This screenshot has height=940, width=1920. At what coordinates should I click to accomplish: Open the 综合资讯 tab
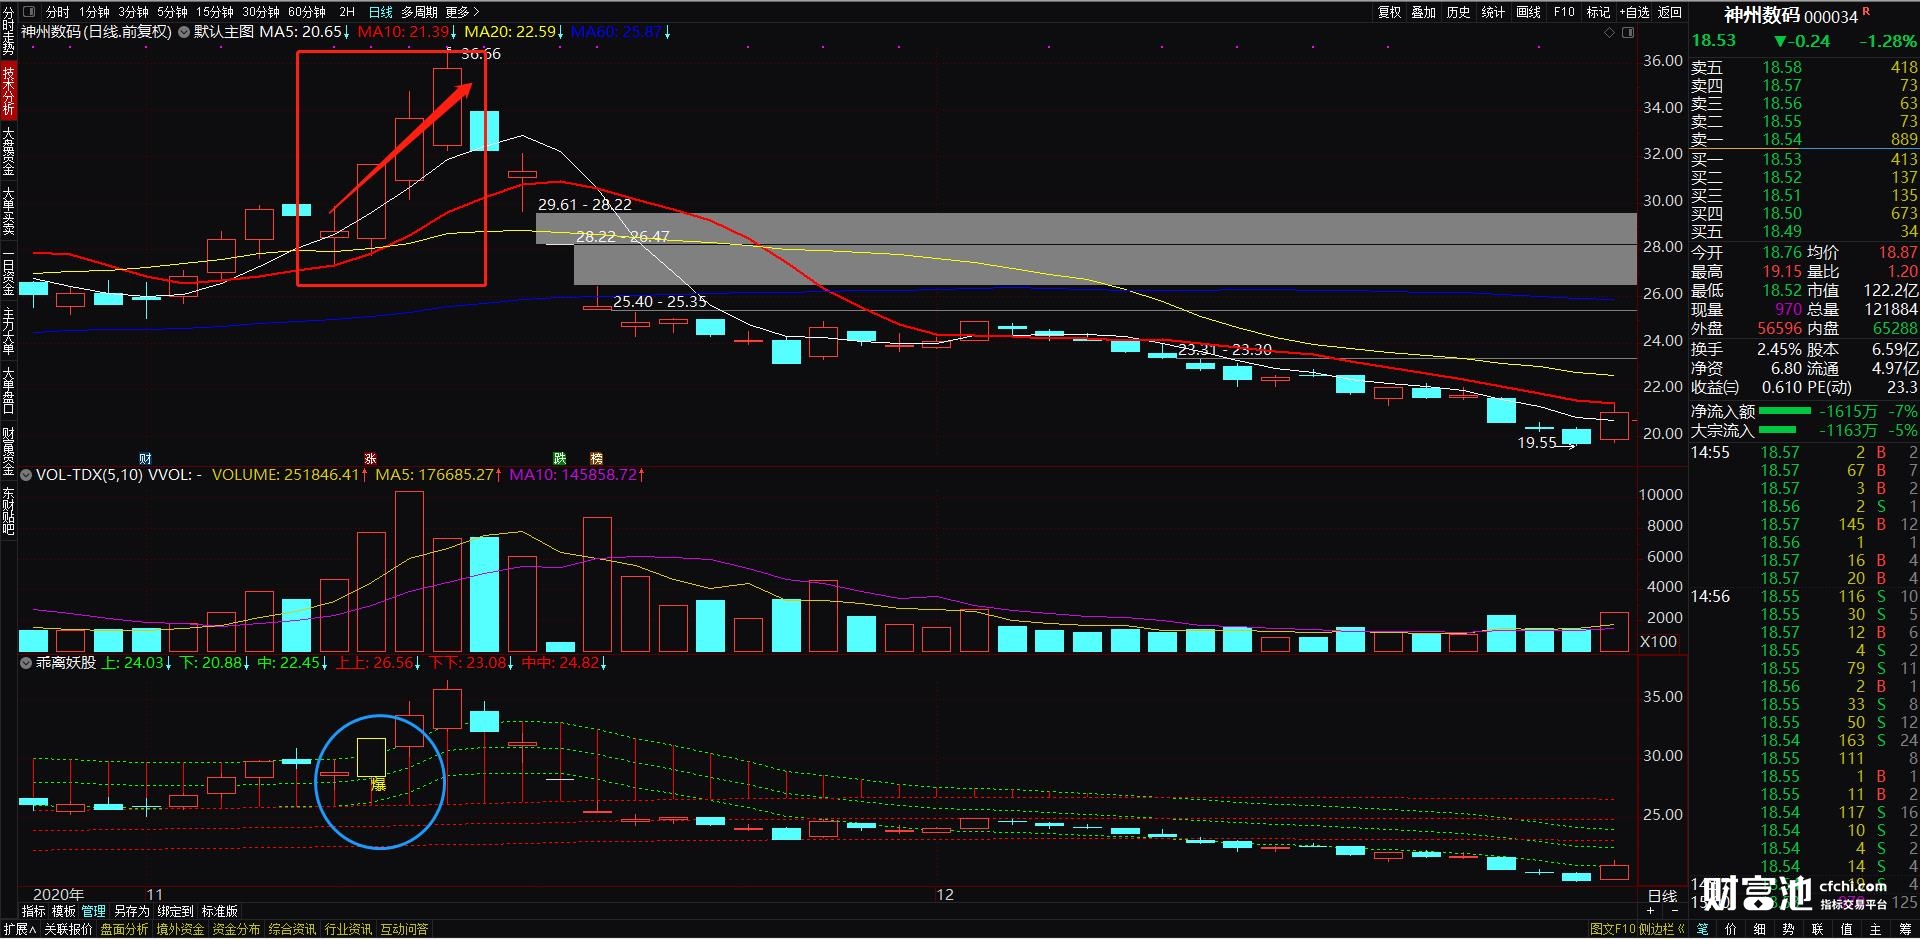pyautogui.click(x=292, y=930)
